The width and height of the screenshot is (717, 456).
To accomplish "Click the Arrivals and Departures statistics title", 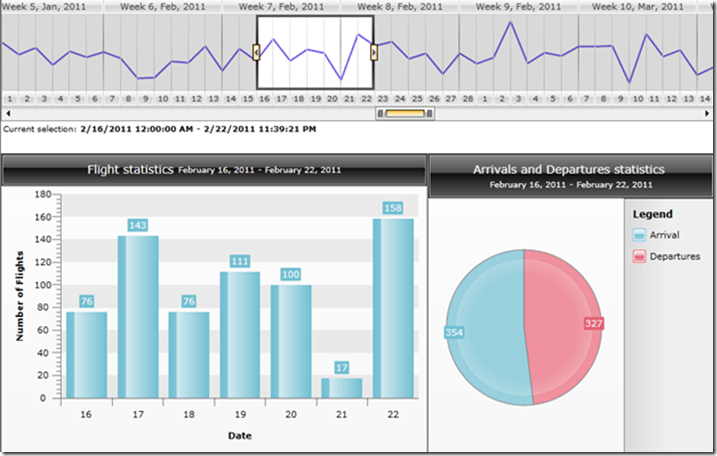I will tap(569, 170).
